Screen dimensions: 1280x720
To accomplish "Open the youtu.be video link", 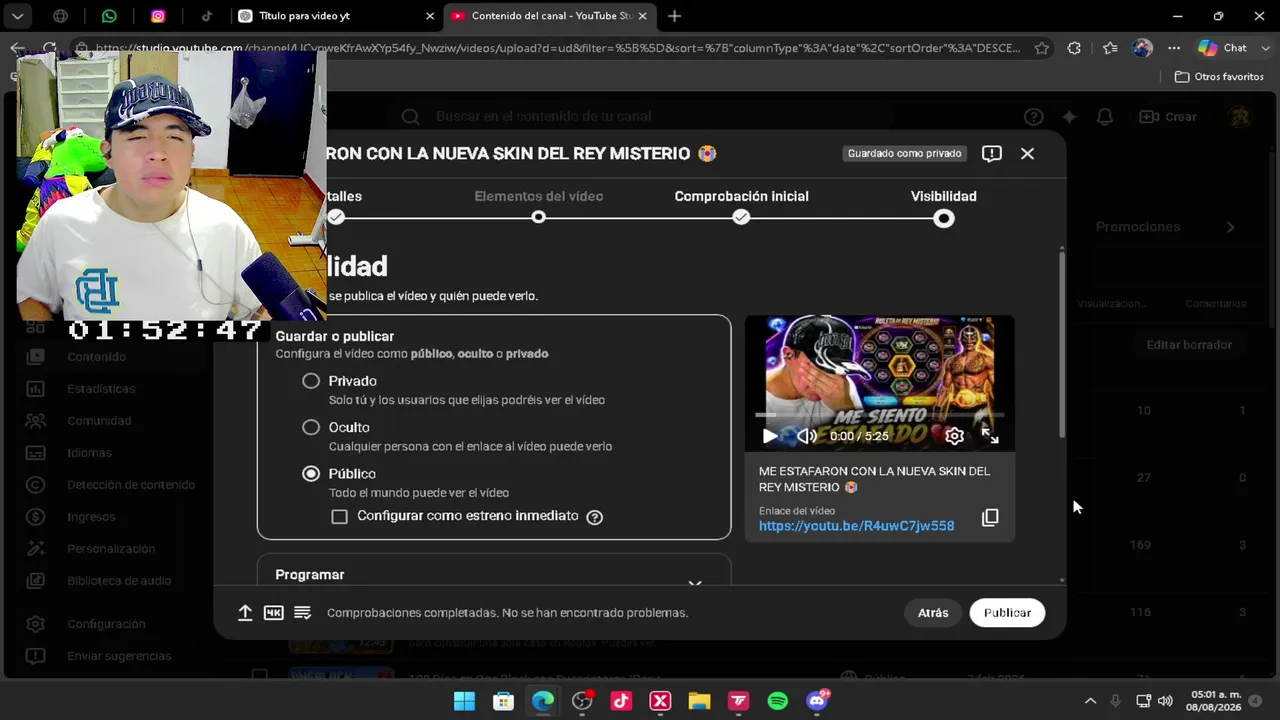I will tap(856, 526).
